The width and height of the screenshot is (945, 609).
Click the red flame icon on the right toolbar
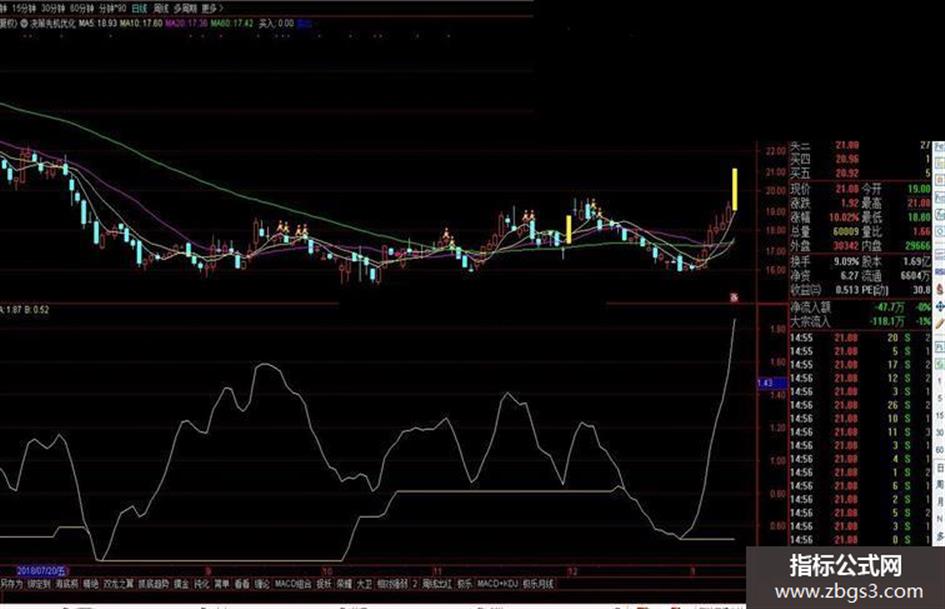pyautogui.click(x=940, y=289)
